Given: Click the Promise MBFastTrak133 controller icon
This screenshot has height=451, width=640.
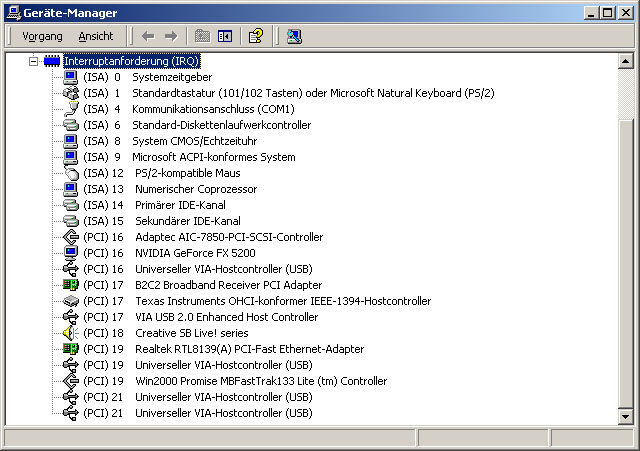Looking at the screenshot, I should coord(71,381).
